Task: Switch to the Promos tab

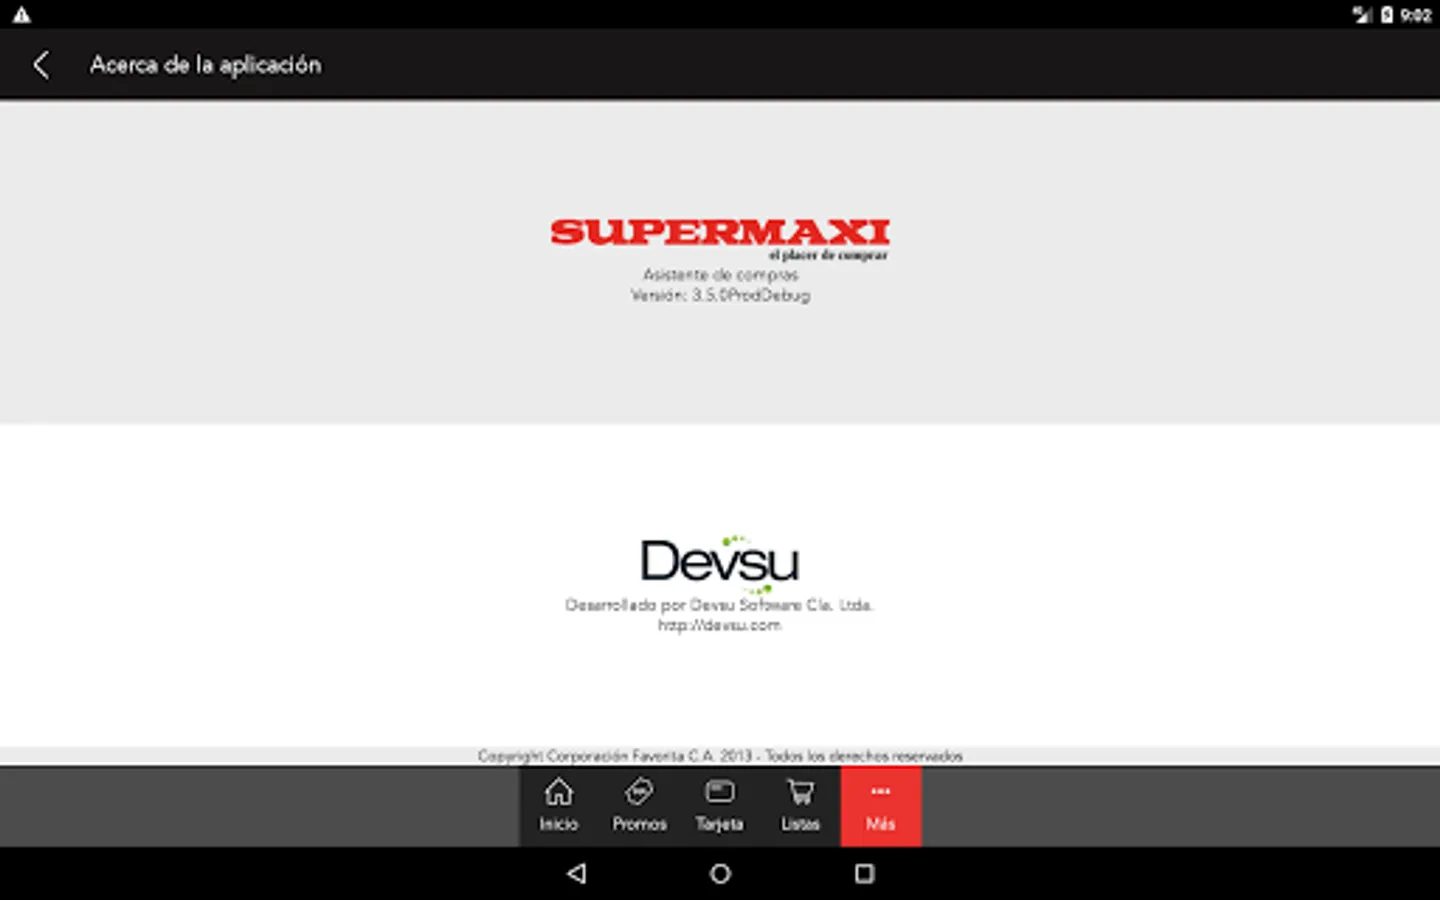Action: pos(639,806)
